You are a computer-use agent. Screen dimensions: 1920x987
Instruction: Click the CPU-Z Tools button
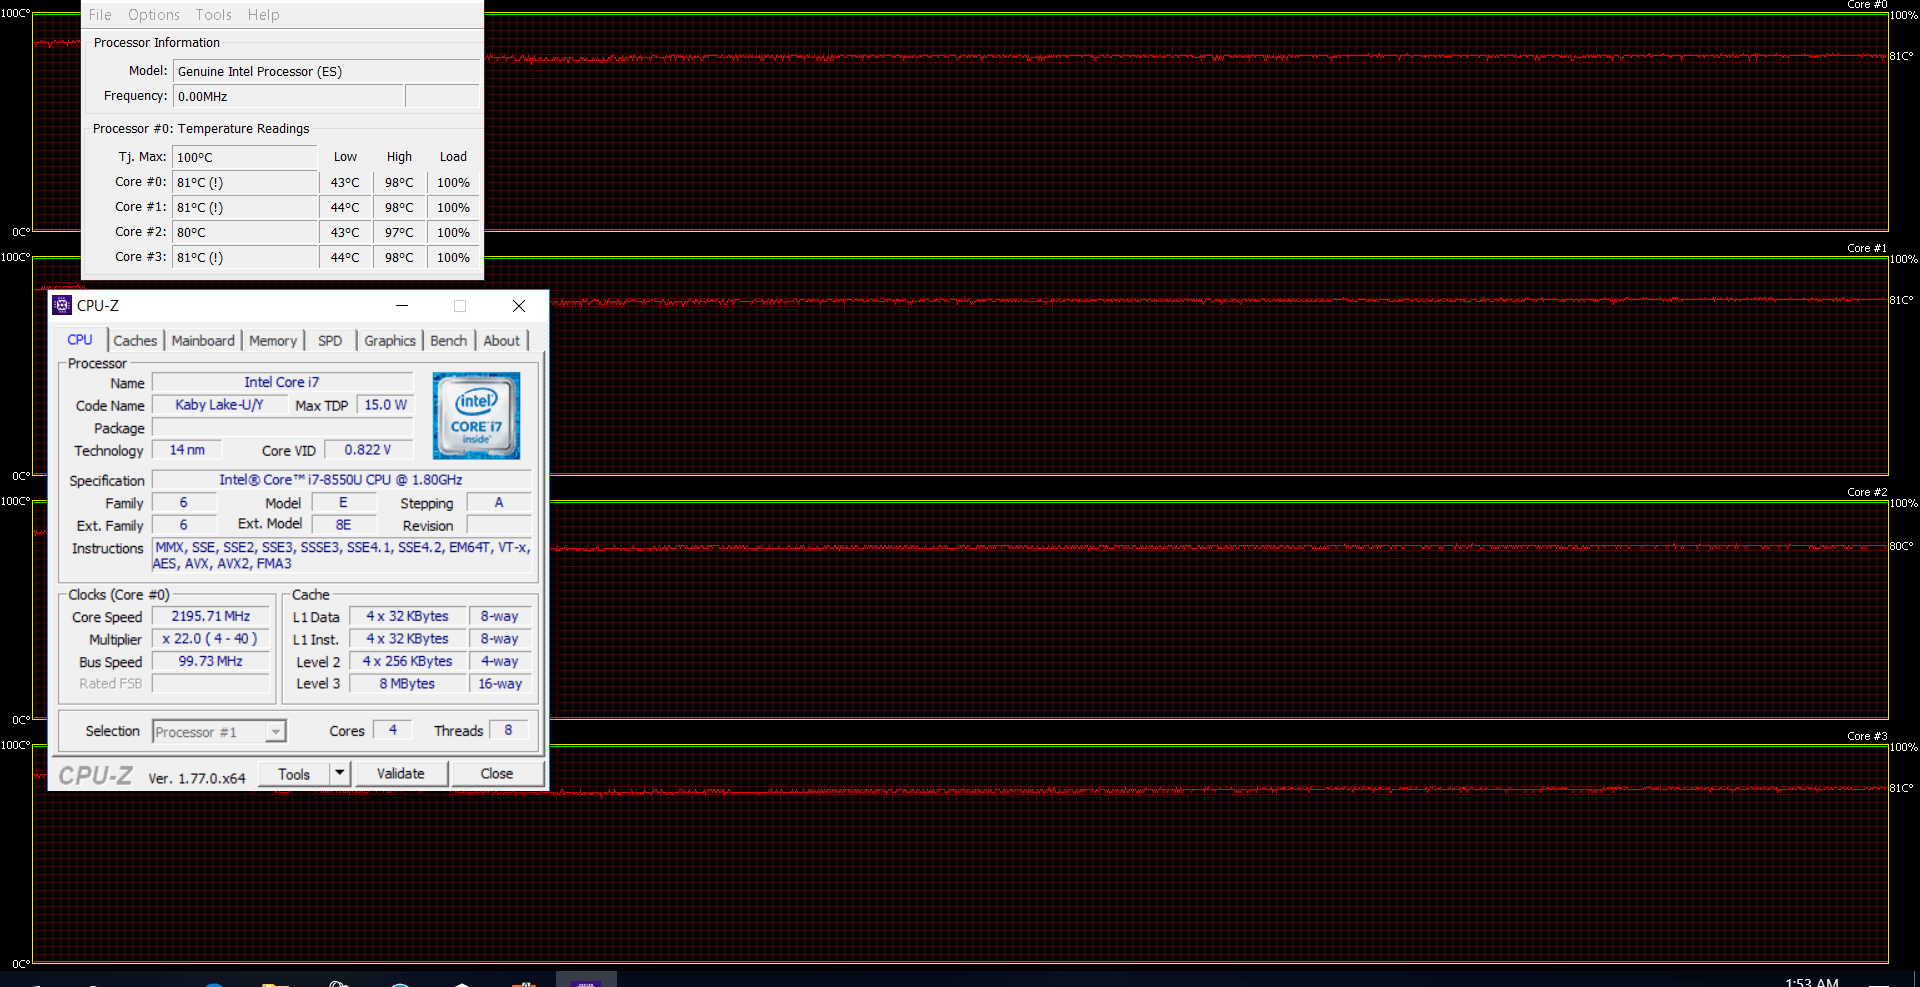[294, 774]
